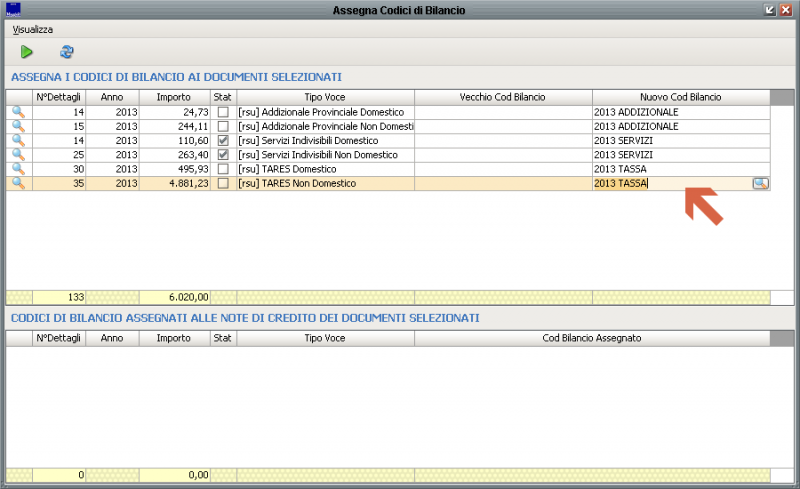800x489 pixels.
Task: Click lookup button beside 2013 TASSA field
Action: click(760, 184)
